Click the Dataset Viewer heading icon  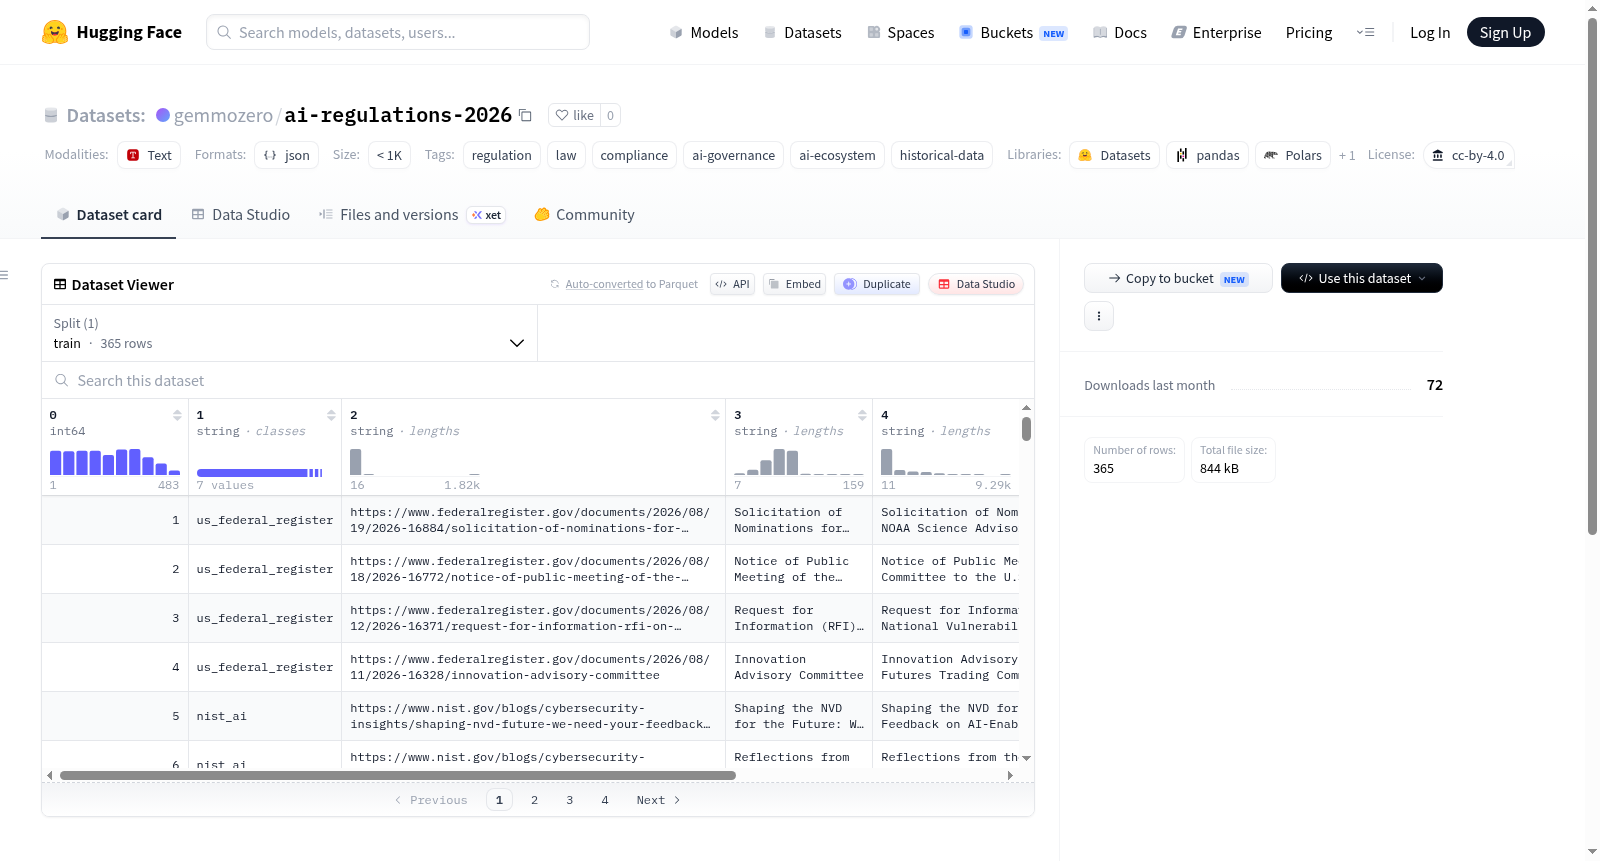tap(60, 285)
